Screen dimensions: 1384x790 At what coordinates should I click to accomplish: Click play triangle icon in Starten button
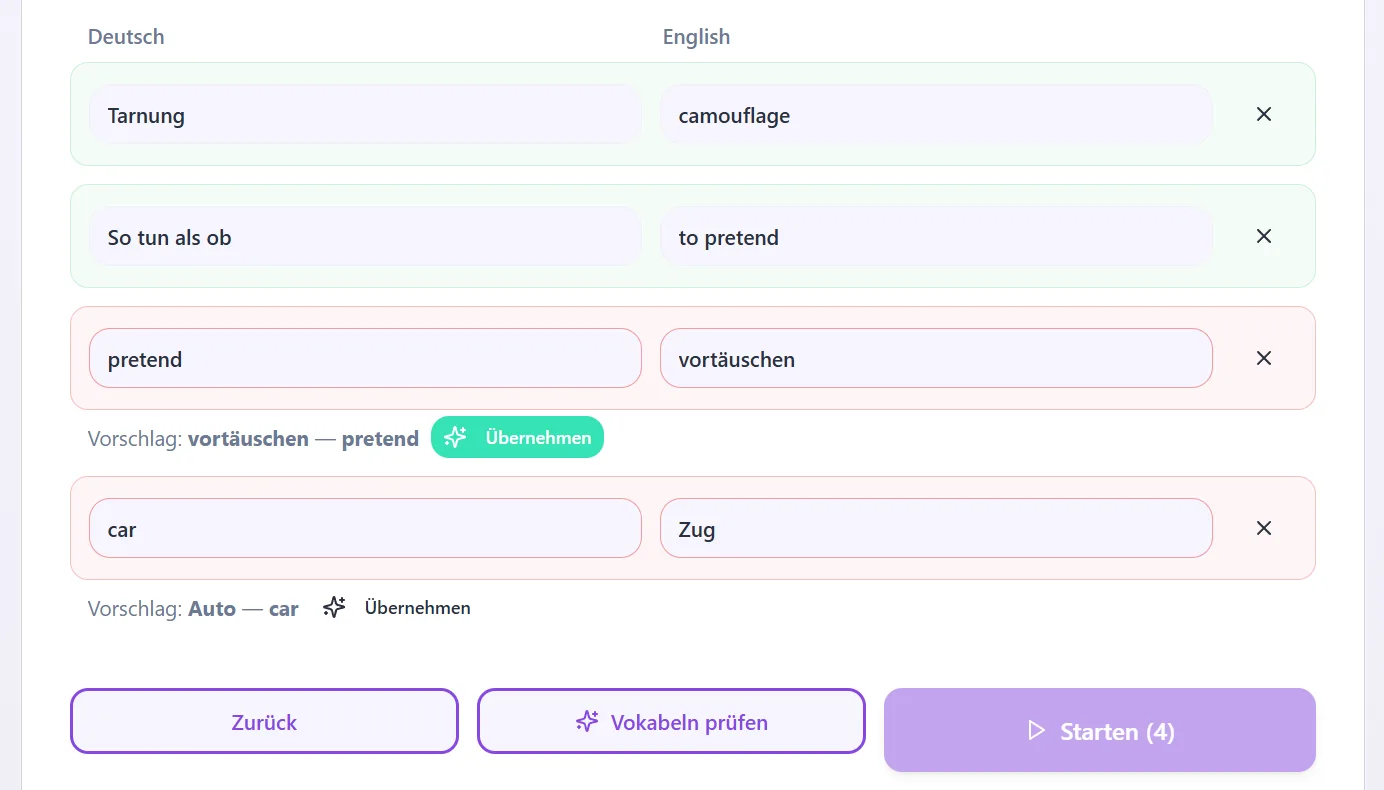(x=1036, y=731)
